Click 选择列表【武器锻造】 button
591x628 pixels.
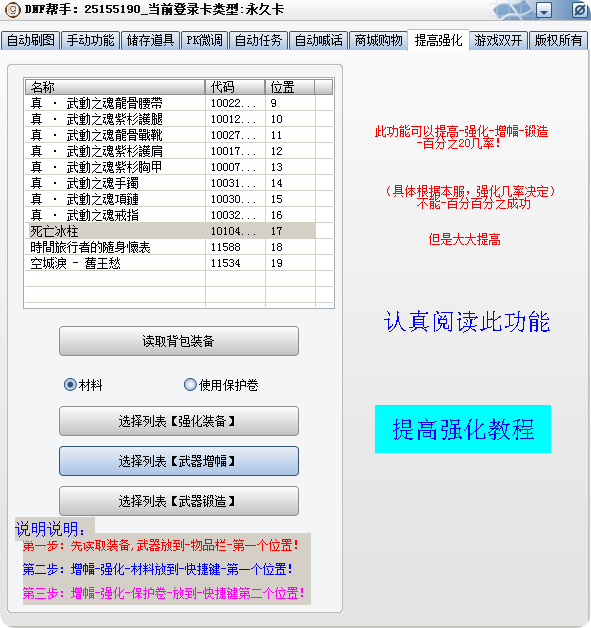click(179, 501)
